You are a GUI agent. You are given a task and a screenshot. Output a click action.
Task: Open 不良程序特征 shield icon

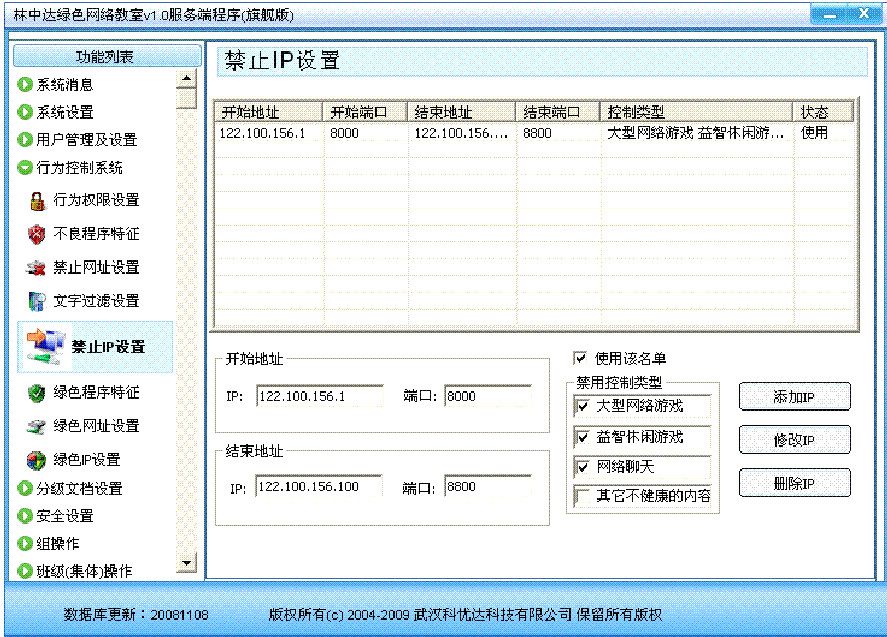[x=37, y=234]
